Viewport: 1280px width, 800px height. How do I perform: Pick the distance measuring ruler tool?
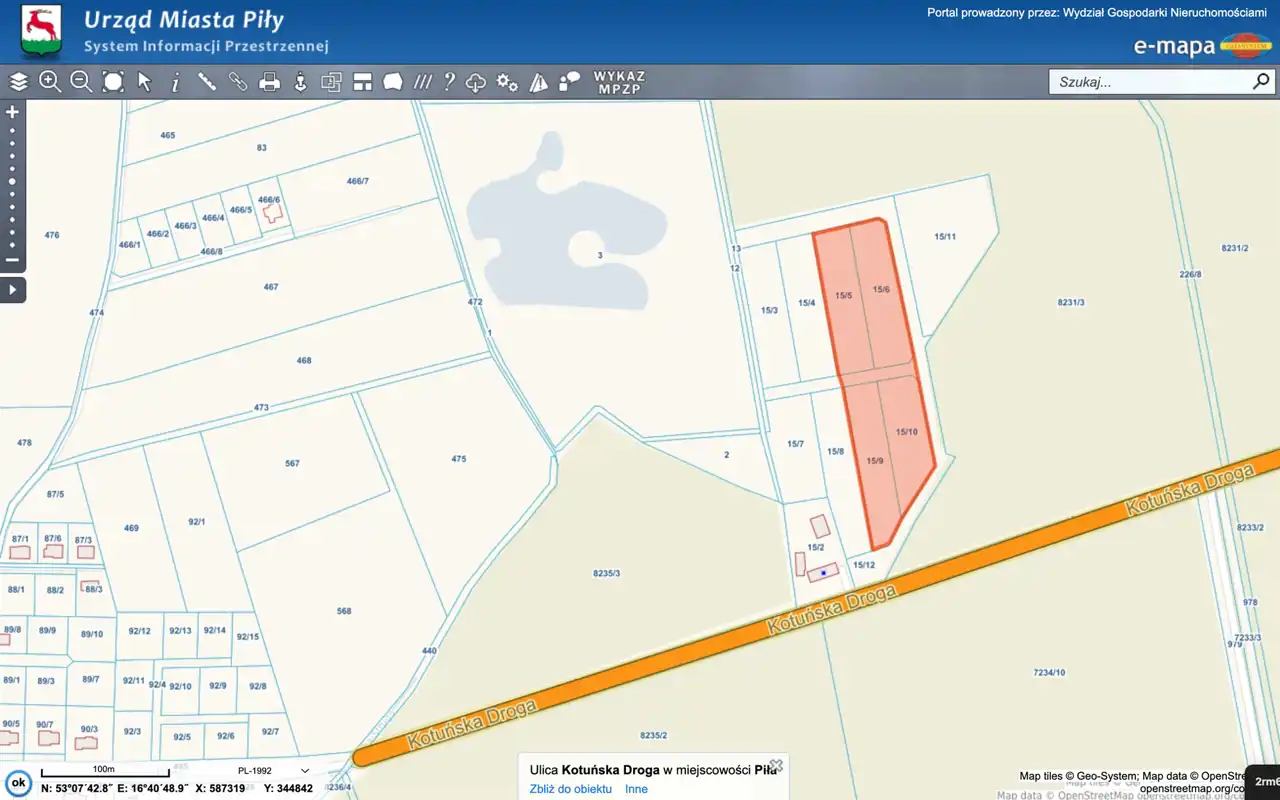[x=207, y=82]
